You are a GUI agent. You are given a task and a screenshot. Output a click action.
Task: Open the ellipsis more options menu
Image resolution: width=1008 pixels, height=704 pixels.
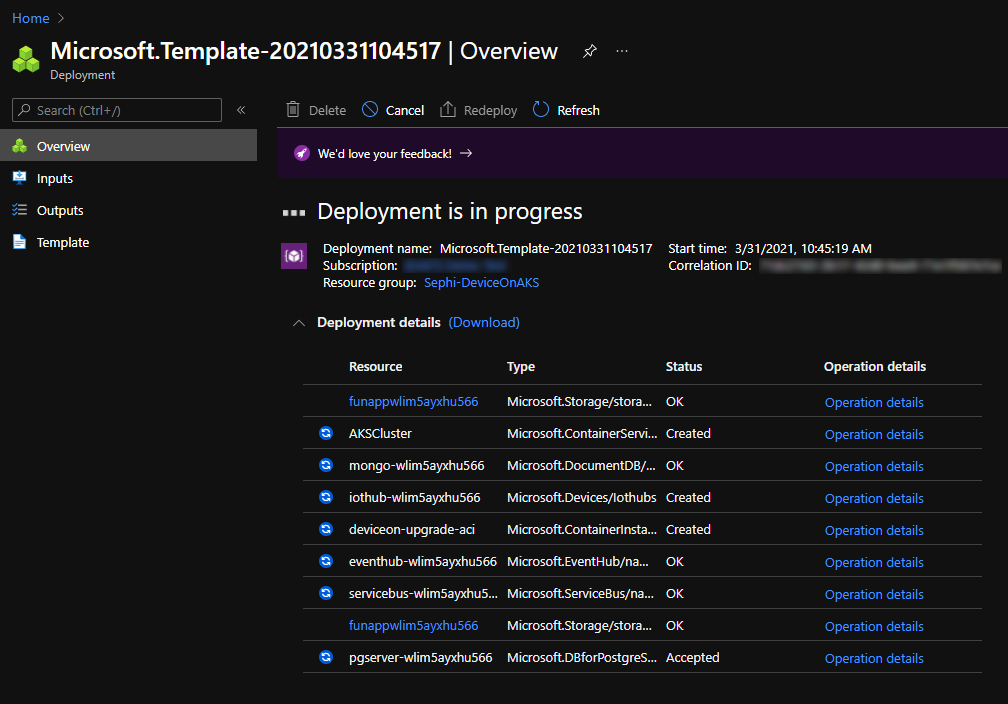622,51
